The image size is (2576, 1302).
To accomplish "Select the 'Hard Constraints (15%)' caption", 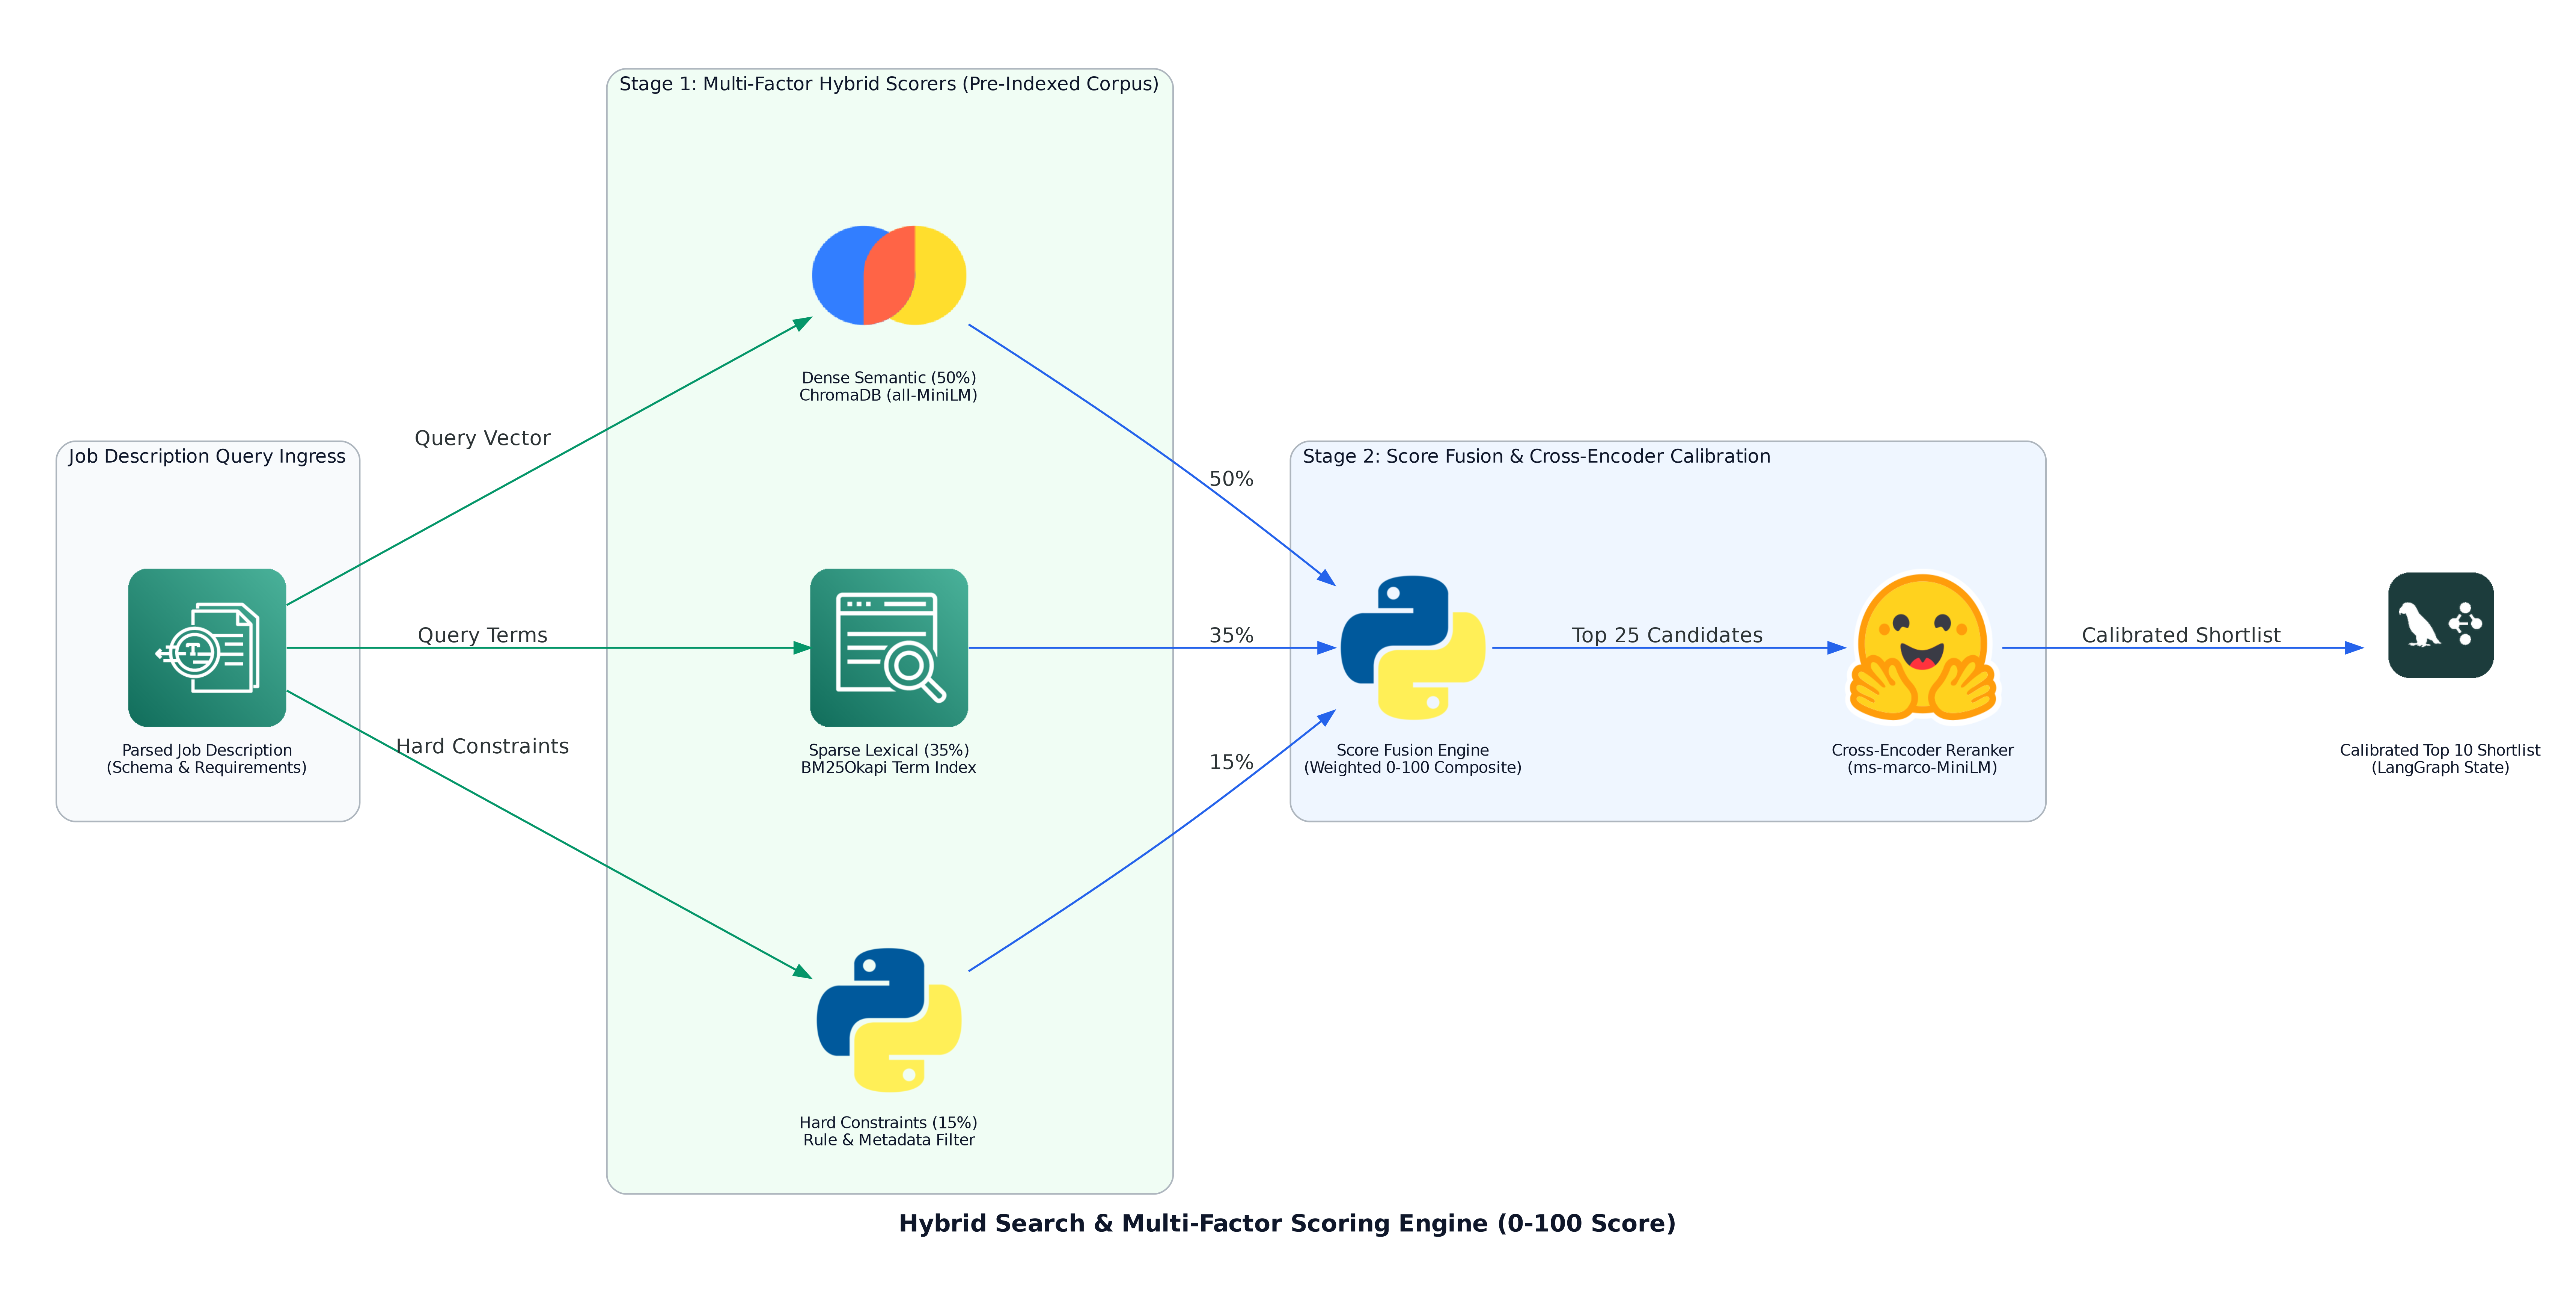I will (x=889, y=1123).
